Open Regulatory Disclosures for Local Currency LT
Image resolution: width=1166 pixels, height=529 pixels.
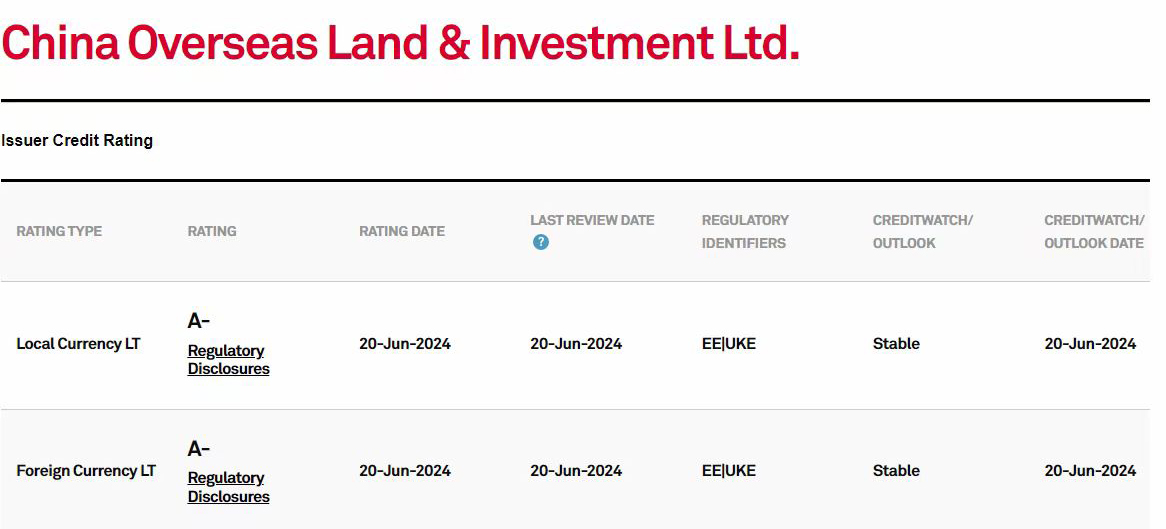[228, 359]
